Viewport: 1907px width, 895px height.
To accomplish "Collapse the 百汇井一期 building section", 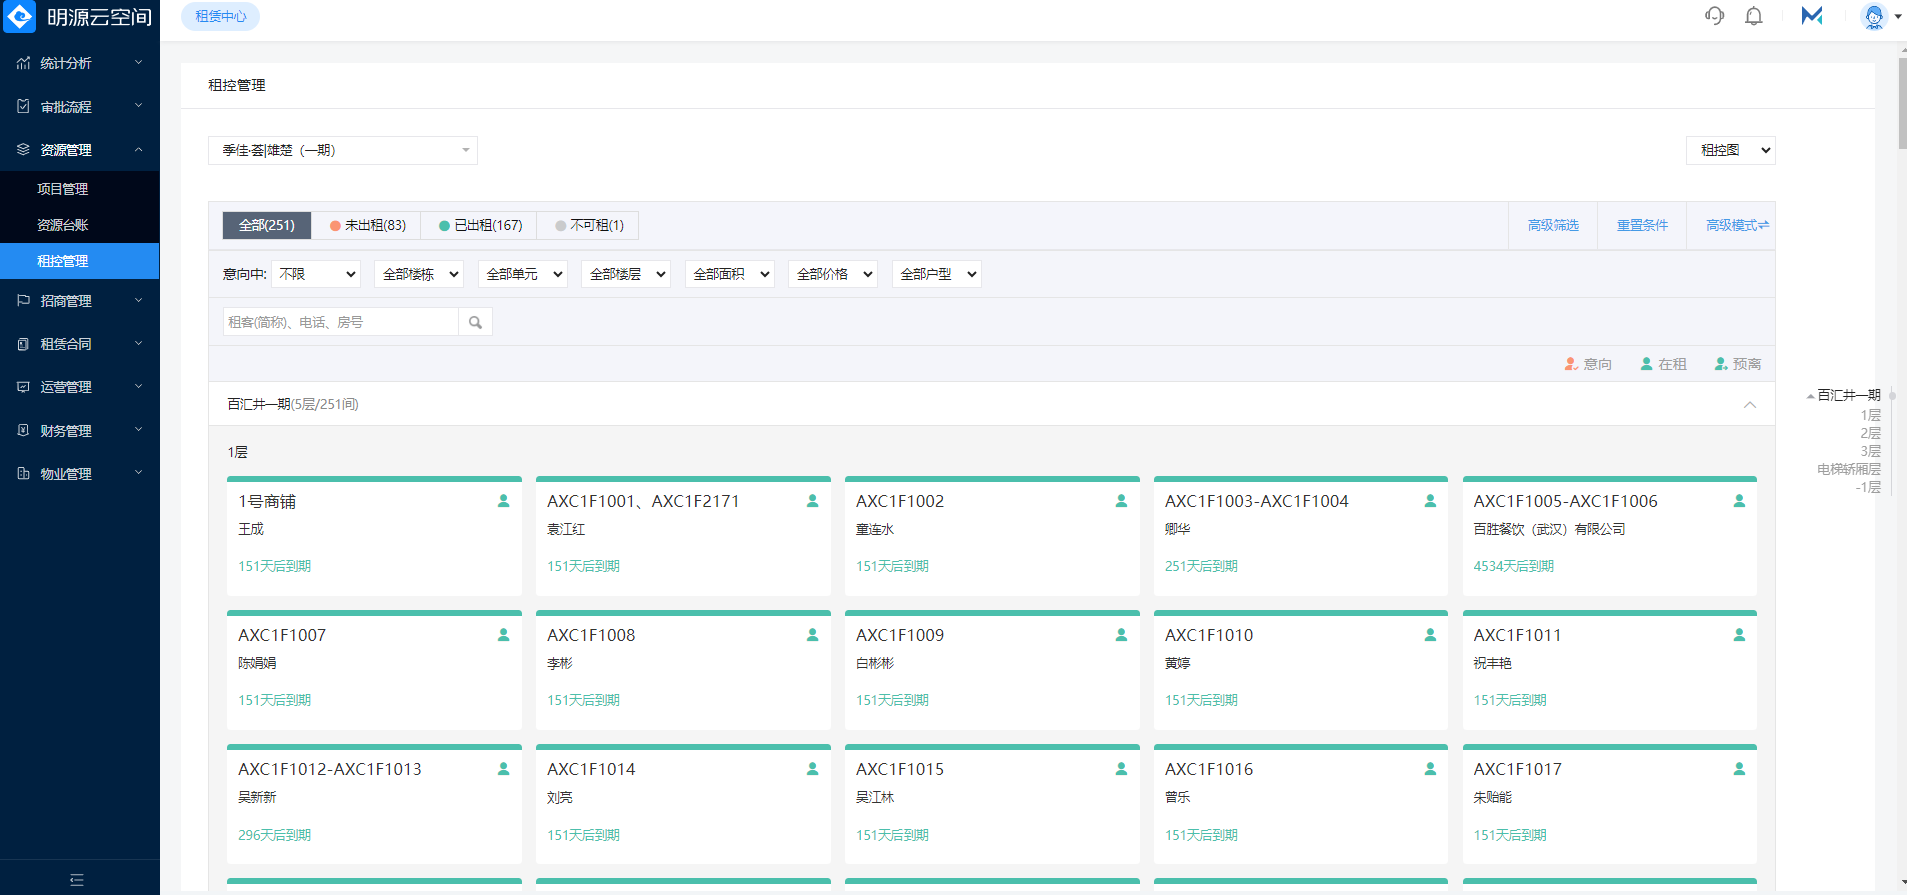I will click(1750, 404).
